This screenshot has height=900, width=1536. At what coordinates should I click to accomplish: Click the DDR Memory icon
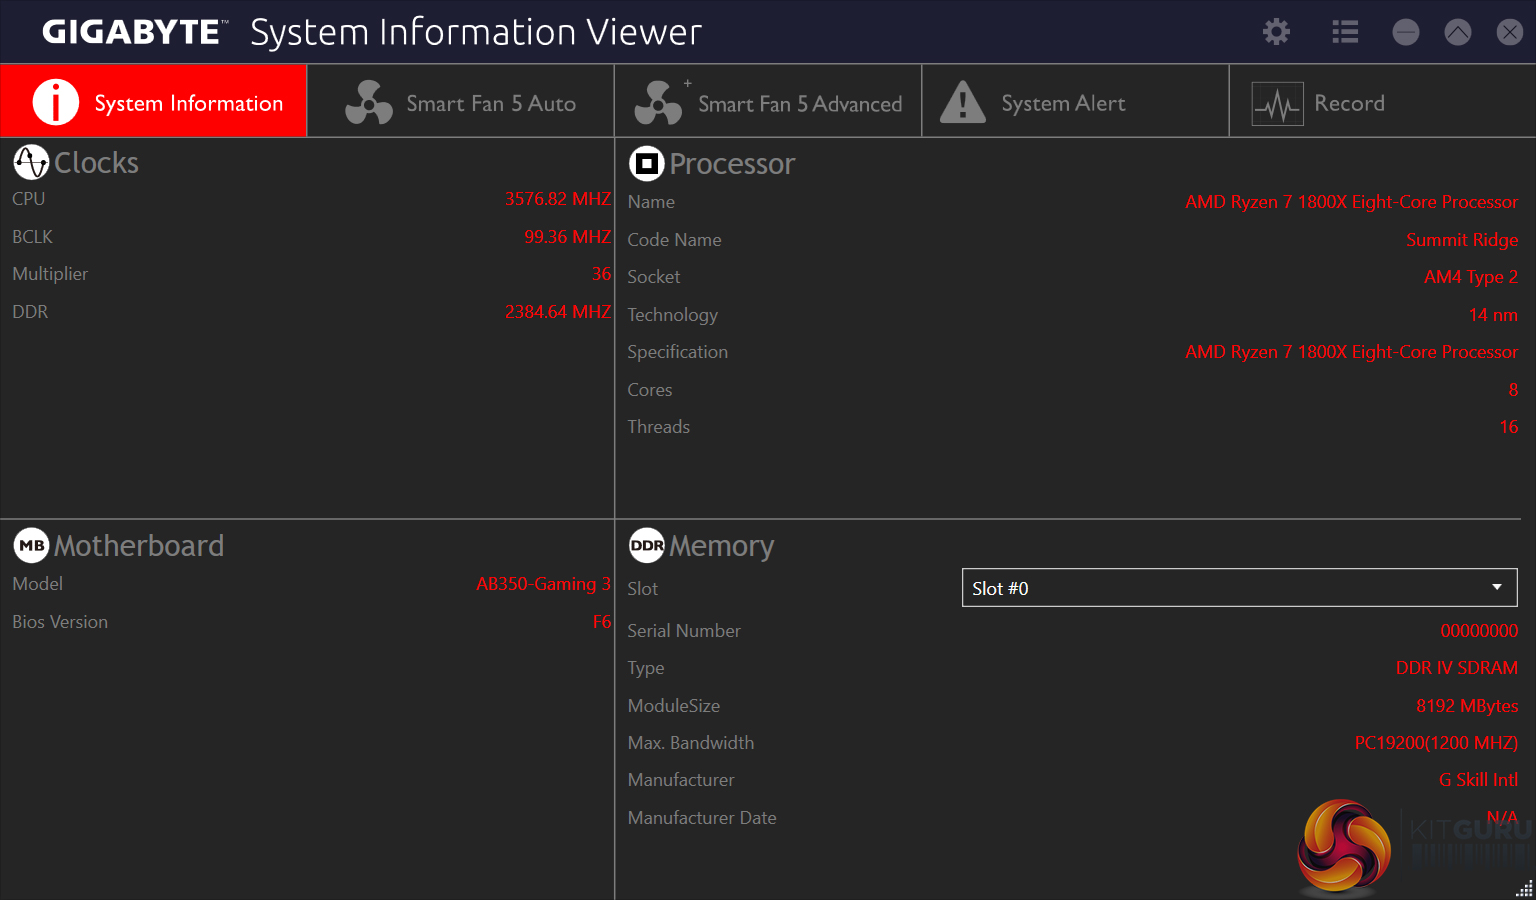click(x=646, y=545)
